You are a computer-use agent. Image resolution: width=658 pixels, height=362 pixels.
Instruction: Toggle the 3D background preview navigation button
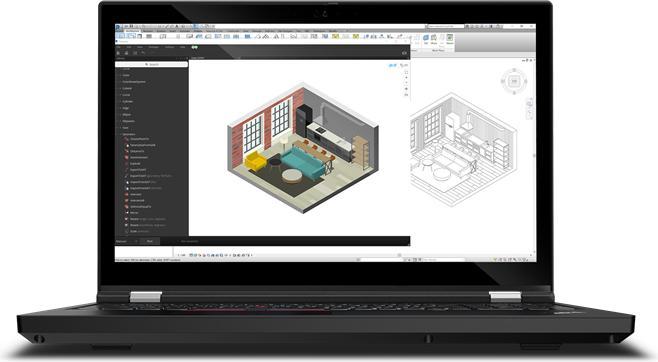point(404,65)
